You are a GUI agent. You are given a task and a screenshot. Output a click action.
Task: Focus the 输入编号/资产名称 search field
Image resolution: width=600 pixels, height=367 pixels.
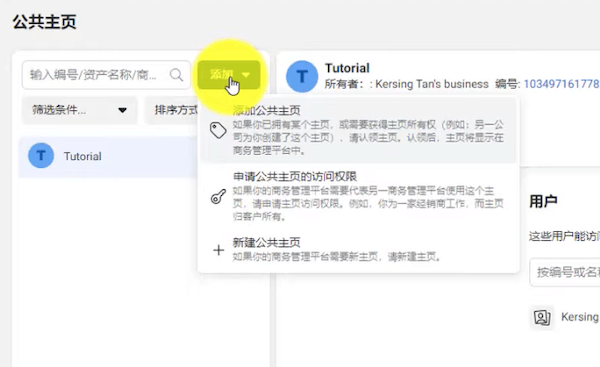pos(106,75)
